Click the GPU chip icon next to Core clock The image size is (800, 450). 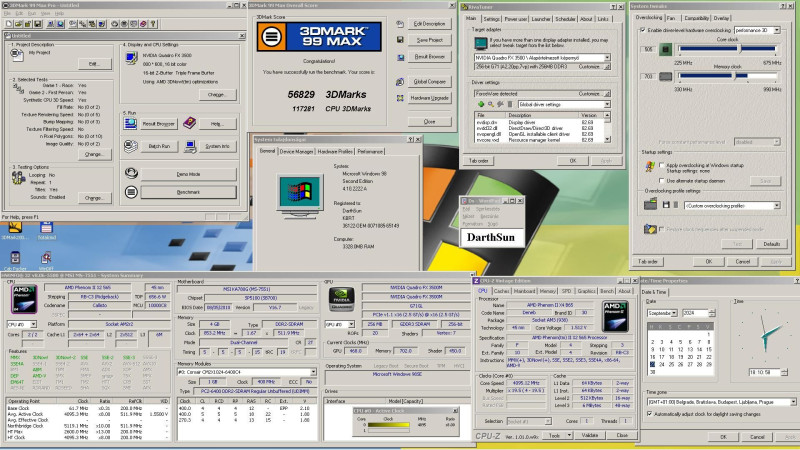[x=665, y=49]
